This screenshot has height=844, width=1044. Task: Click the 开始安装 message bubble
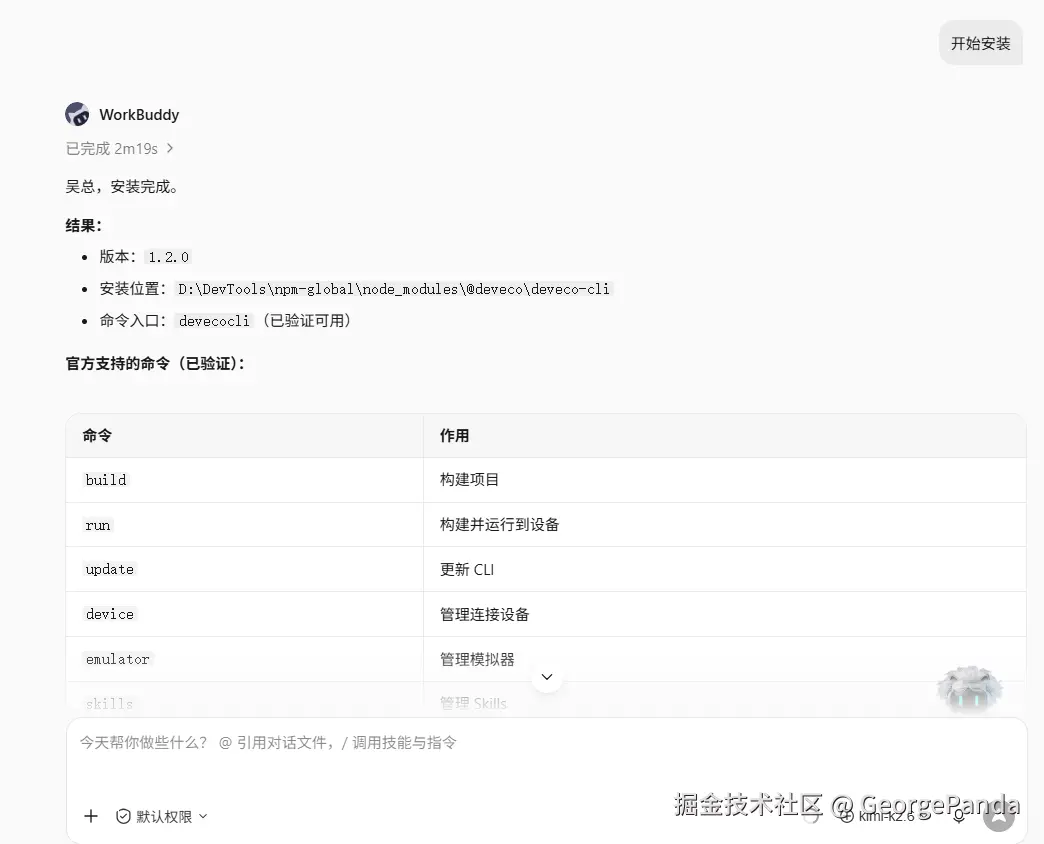tap(980, 43)
